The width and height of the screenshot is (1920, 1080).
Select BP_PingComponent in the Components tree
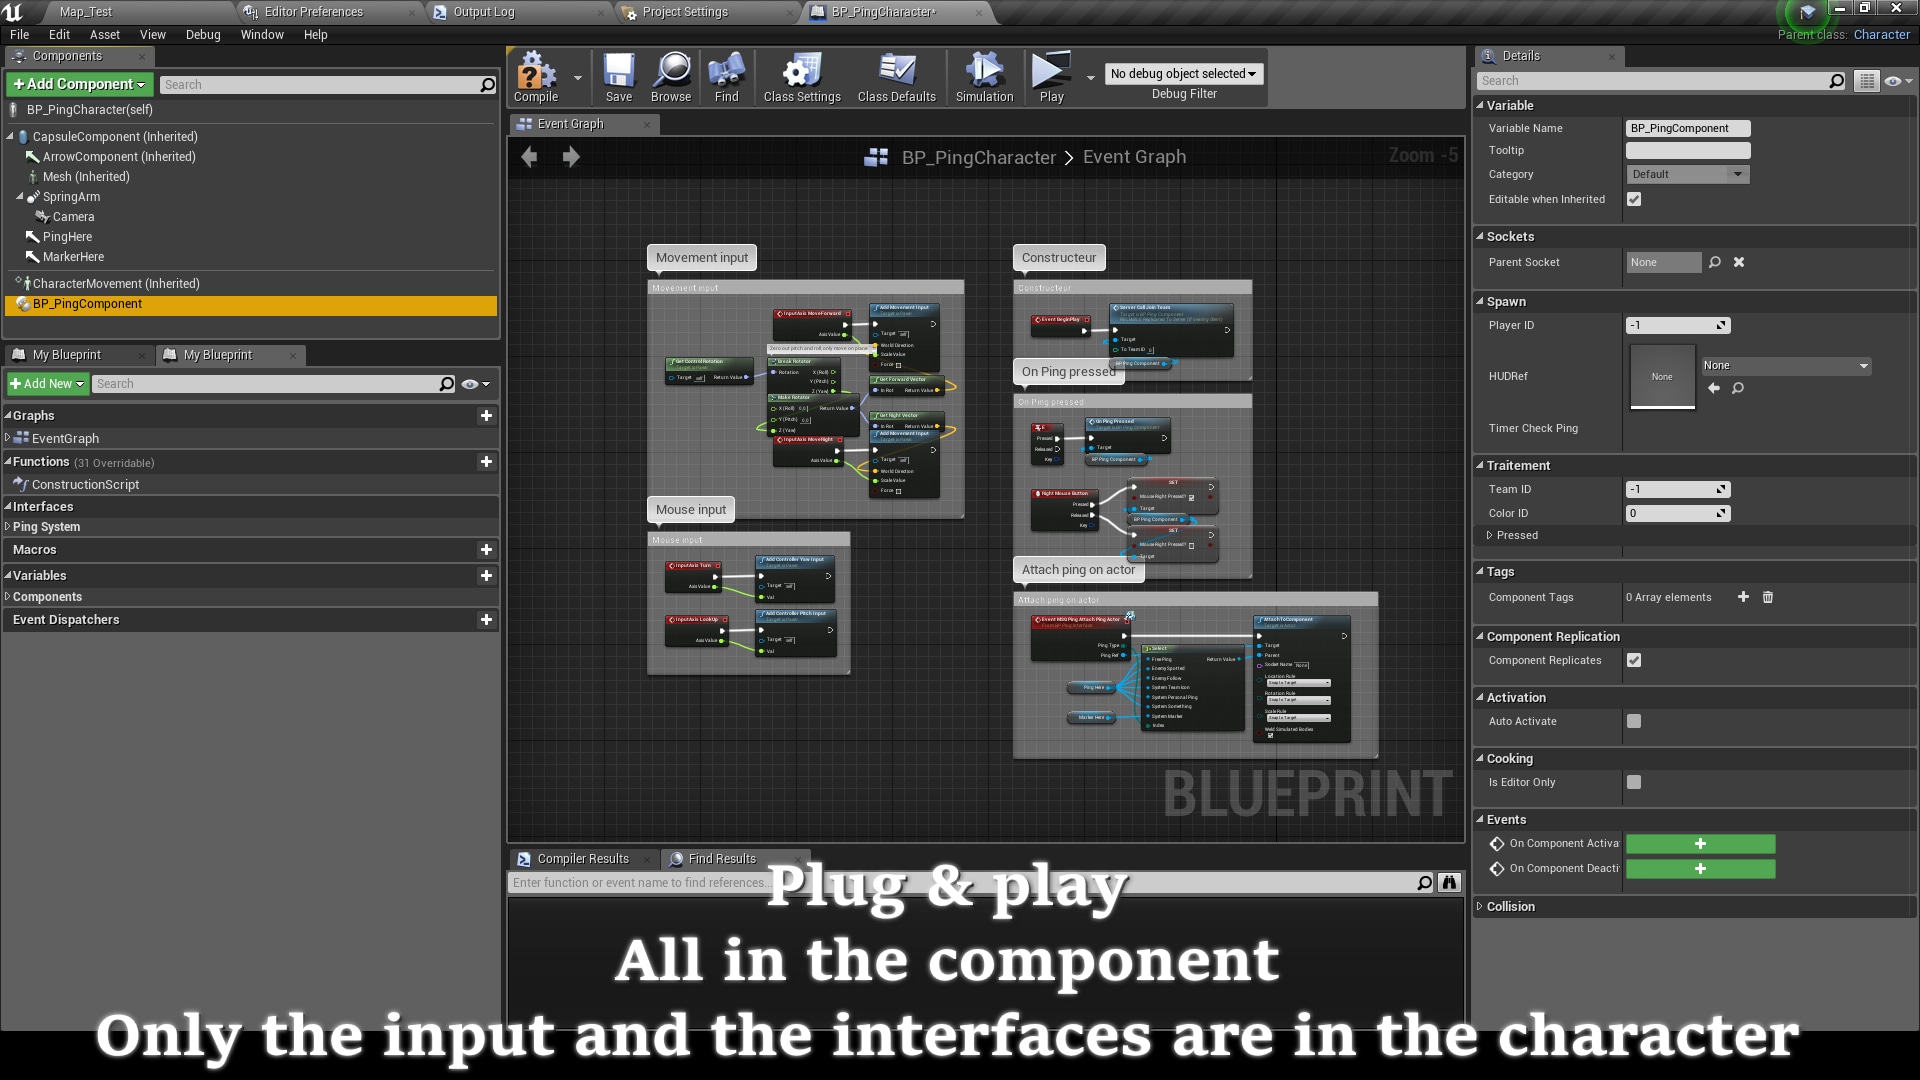pos(89,303)
